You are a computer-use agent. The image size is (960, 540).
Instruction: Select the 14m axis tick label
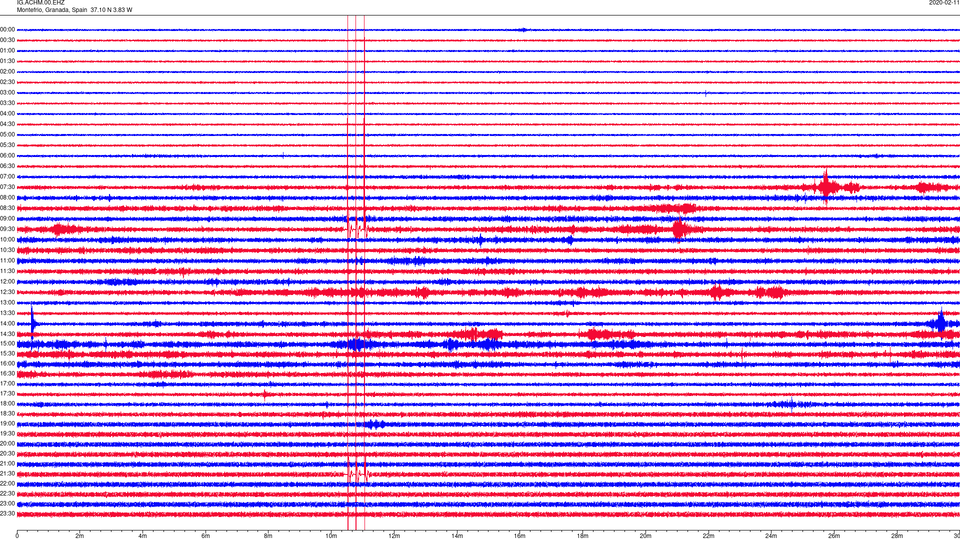pyautogui.click(x=457, y=536)
